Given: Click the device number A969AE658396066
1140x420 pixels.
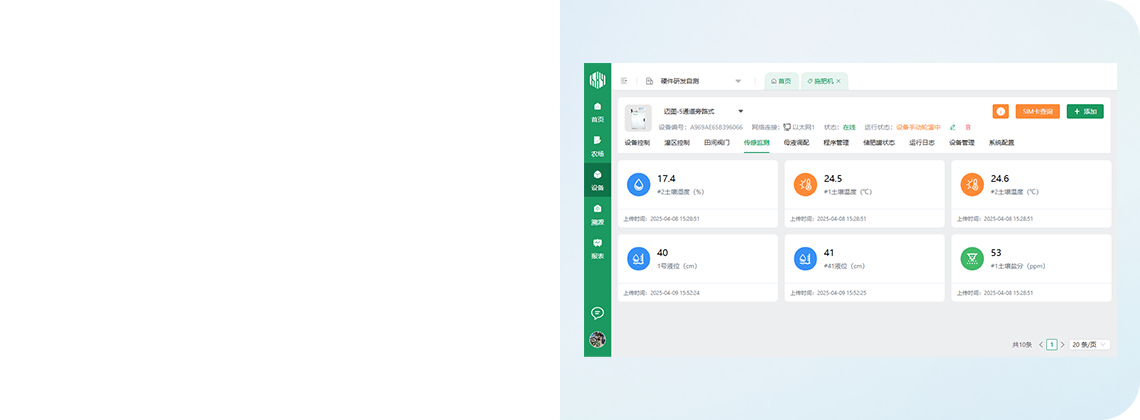Looking at the screenshot, I should click(716, 127).
